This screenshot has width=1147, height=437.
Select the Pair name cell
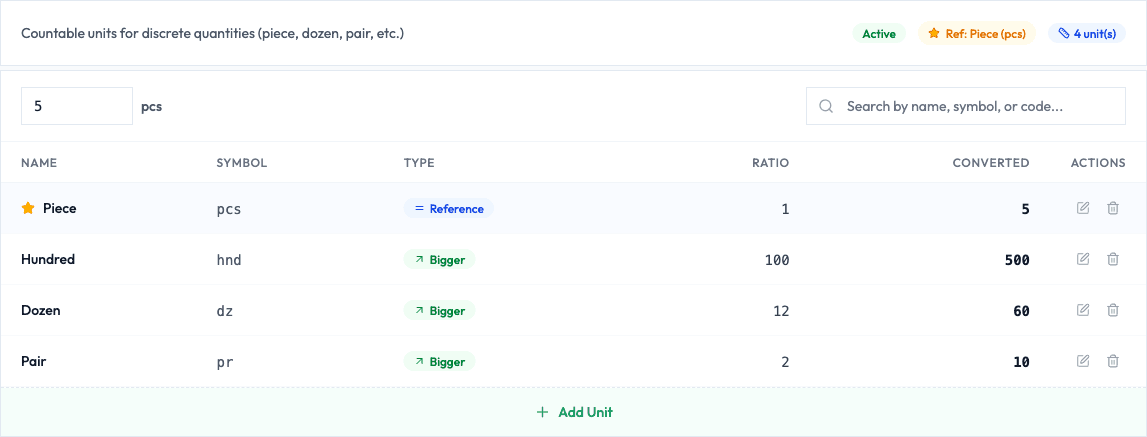34,361
